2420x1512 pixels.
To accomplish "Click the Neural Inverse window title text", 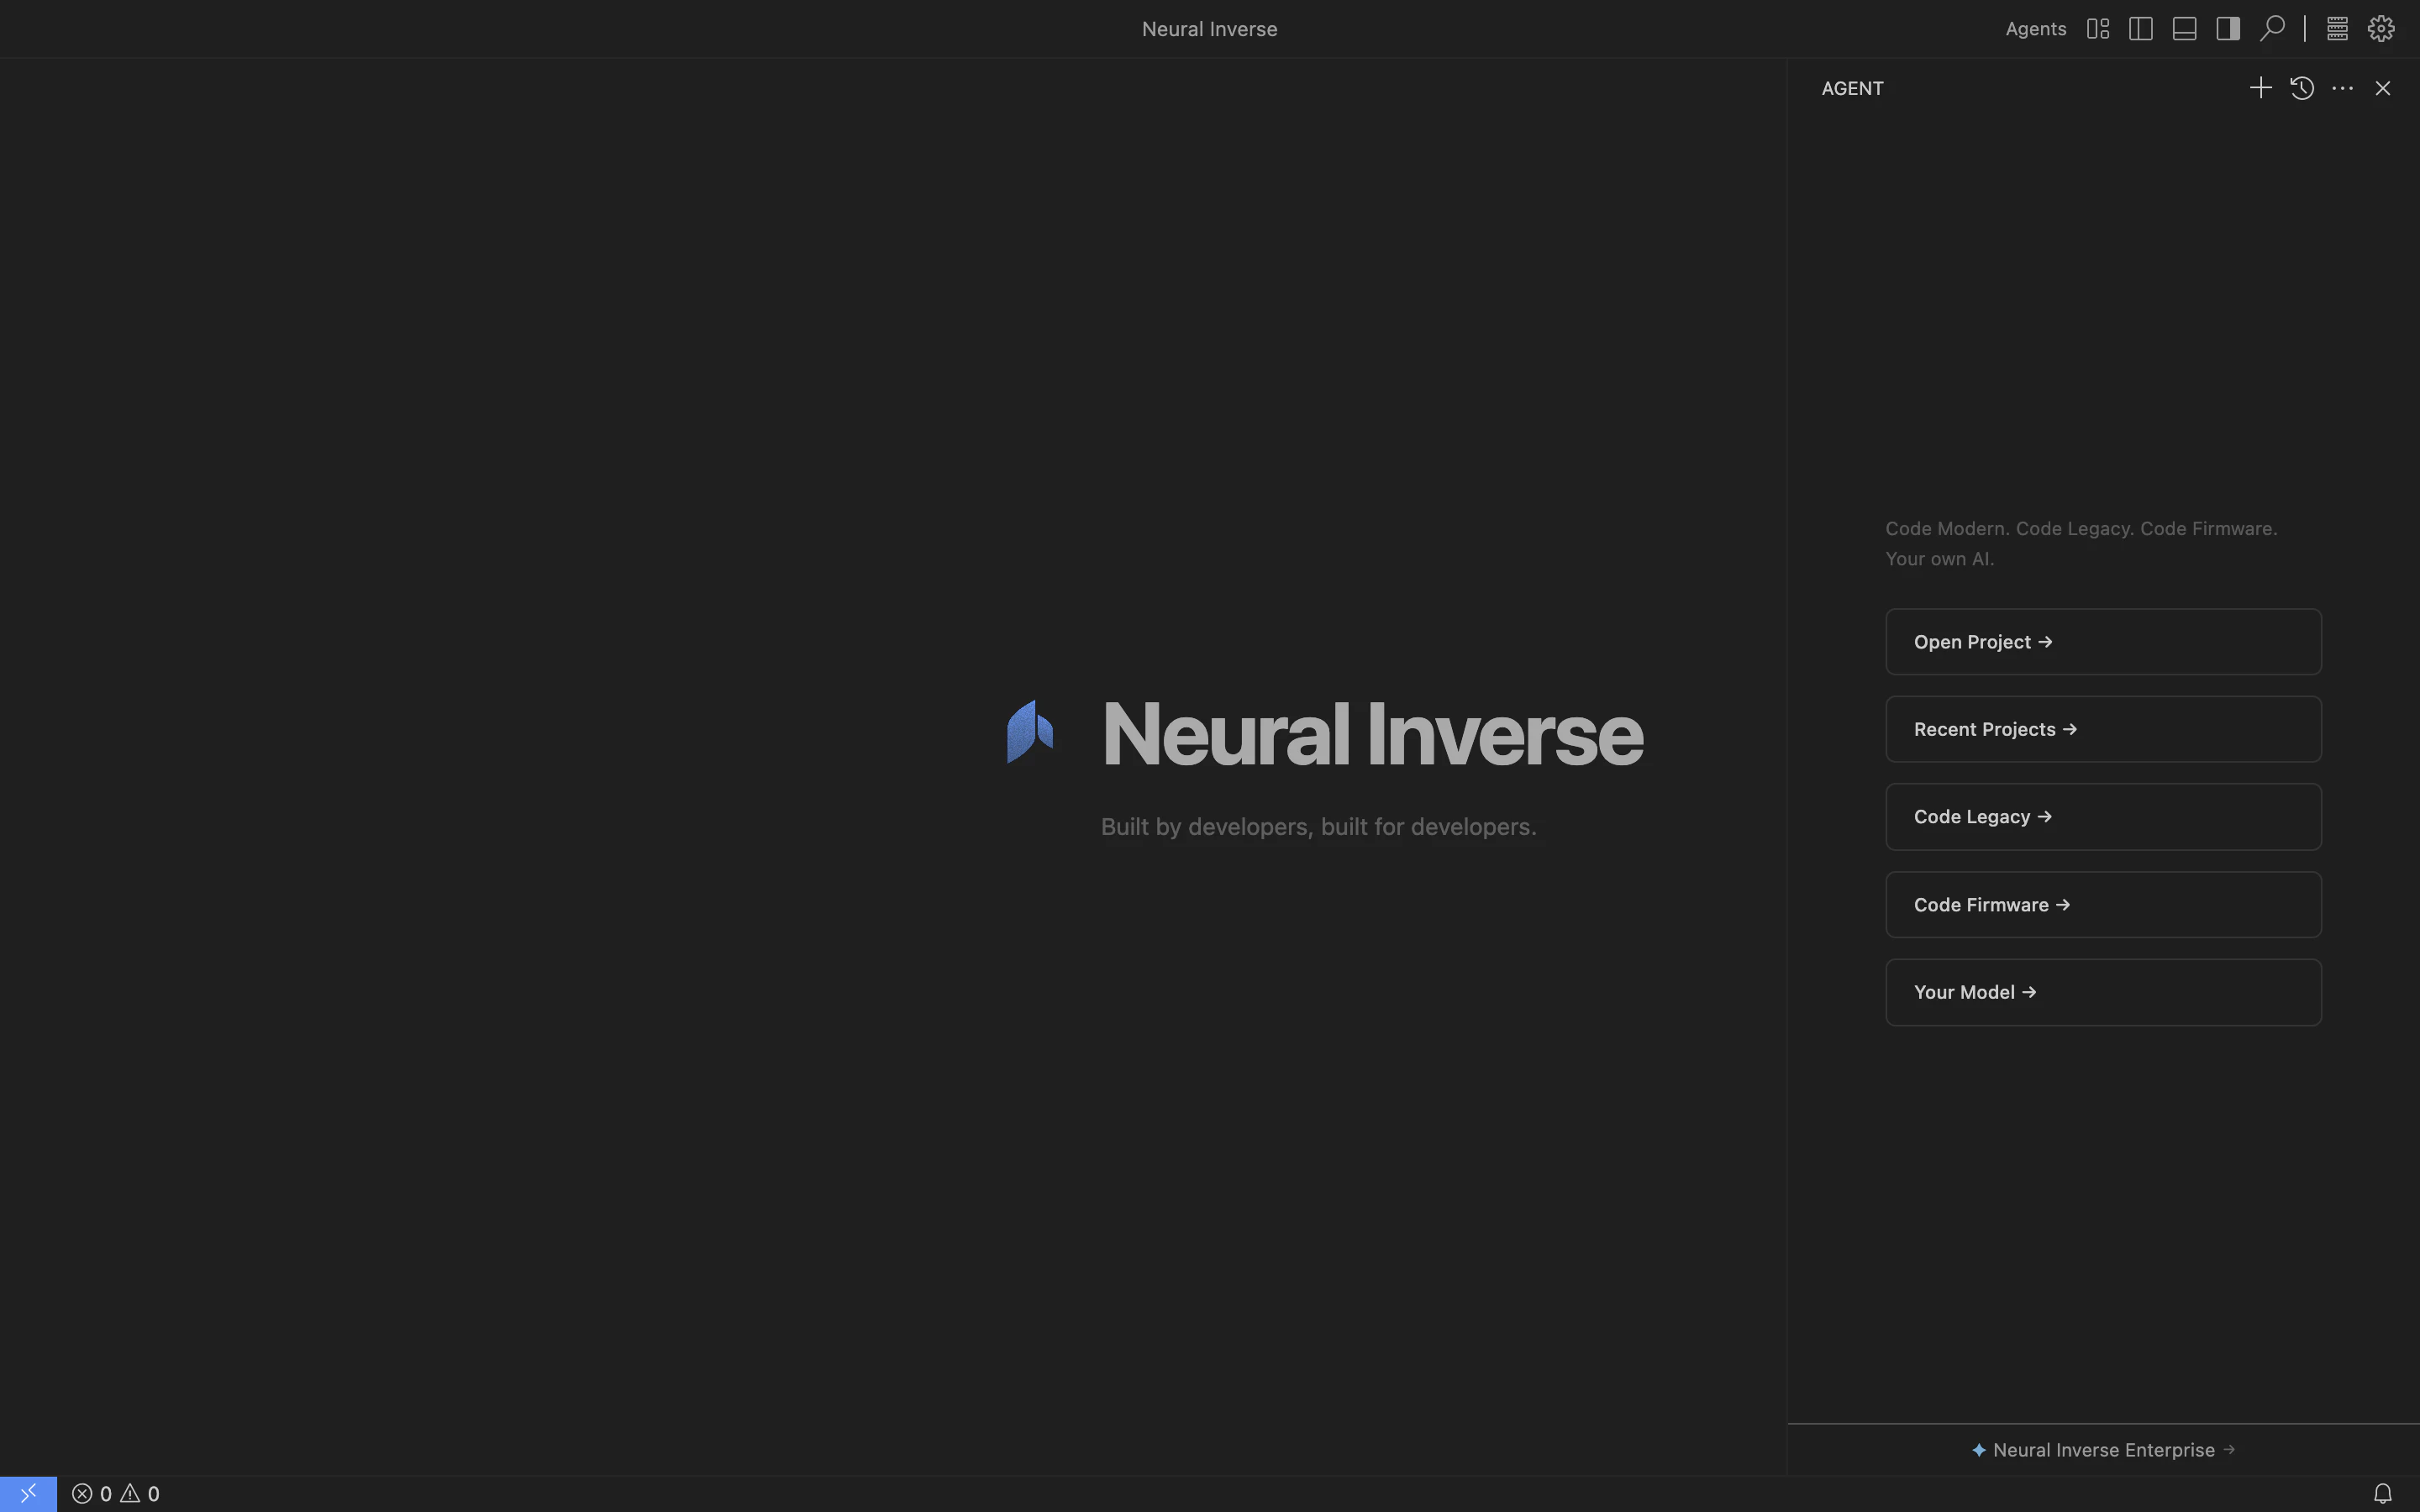I will [x=1209, y=29].
